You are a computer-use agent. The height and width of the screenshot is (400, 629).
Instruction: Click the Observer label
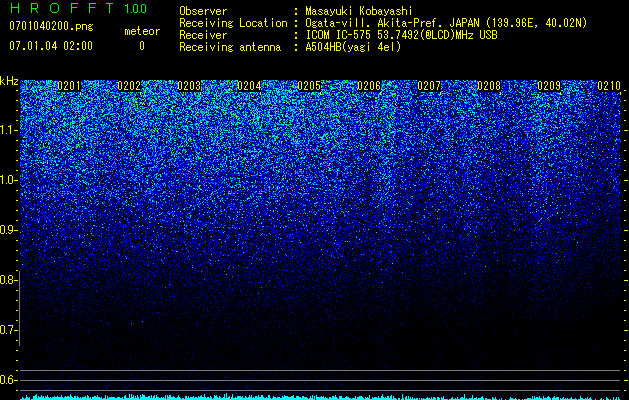(x=203, y=11)
